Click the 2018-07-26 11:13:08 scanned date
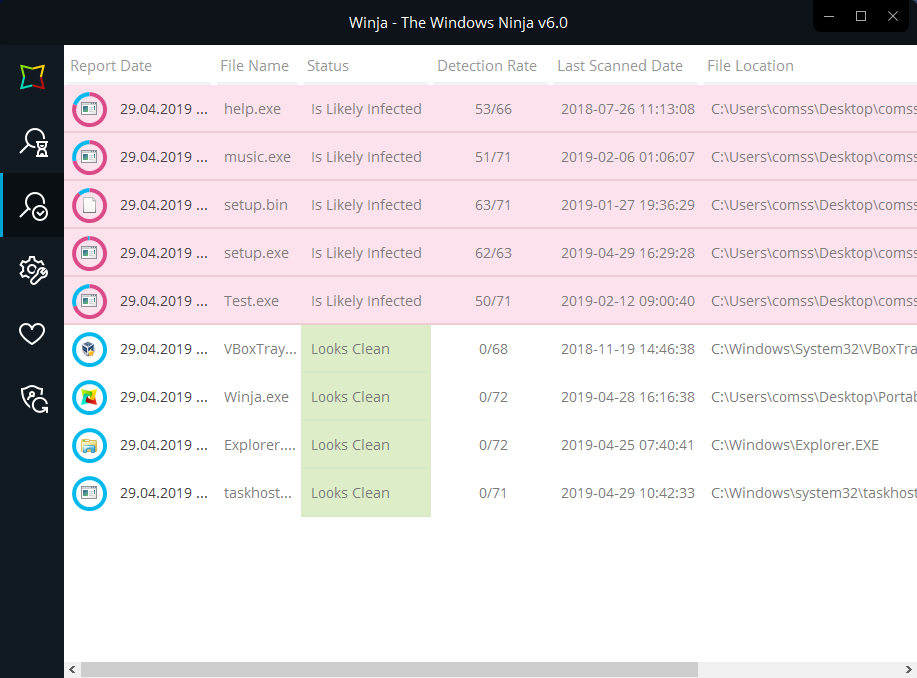This screenshot has height=678, width=917. (628, 109)
